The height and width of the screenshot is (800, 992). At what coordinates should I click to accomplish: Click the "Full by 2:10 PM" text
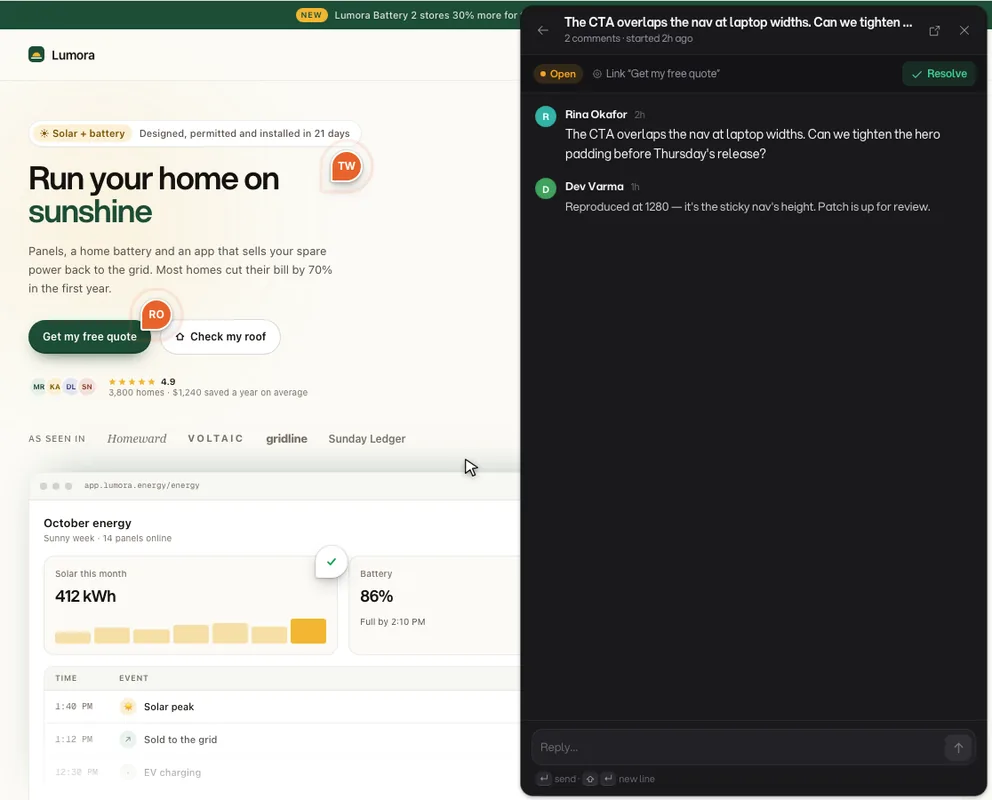[392, 622]
